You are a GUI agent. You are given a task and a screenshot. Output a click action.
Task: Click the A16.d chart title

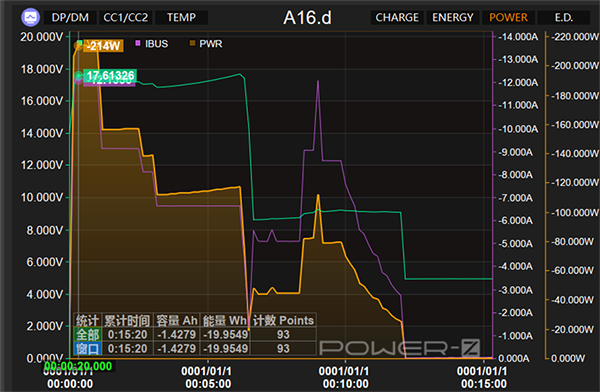click(307, 18)
